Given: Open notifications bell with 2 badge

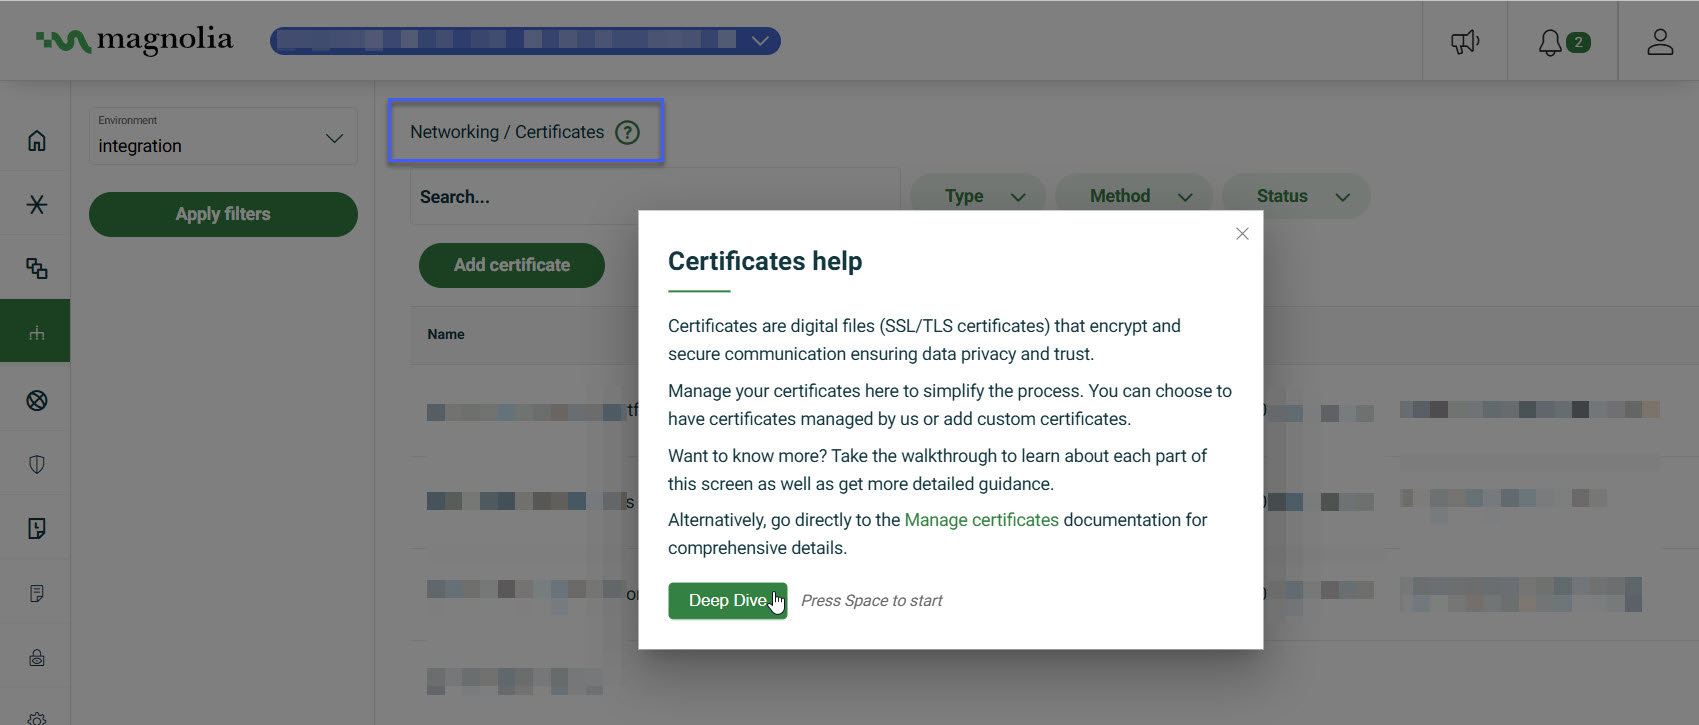Looking at the screenshot, I should click(1563, 42).
